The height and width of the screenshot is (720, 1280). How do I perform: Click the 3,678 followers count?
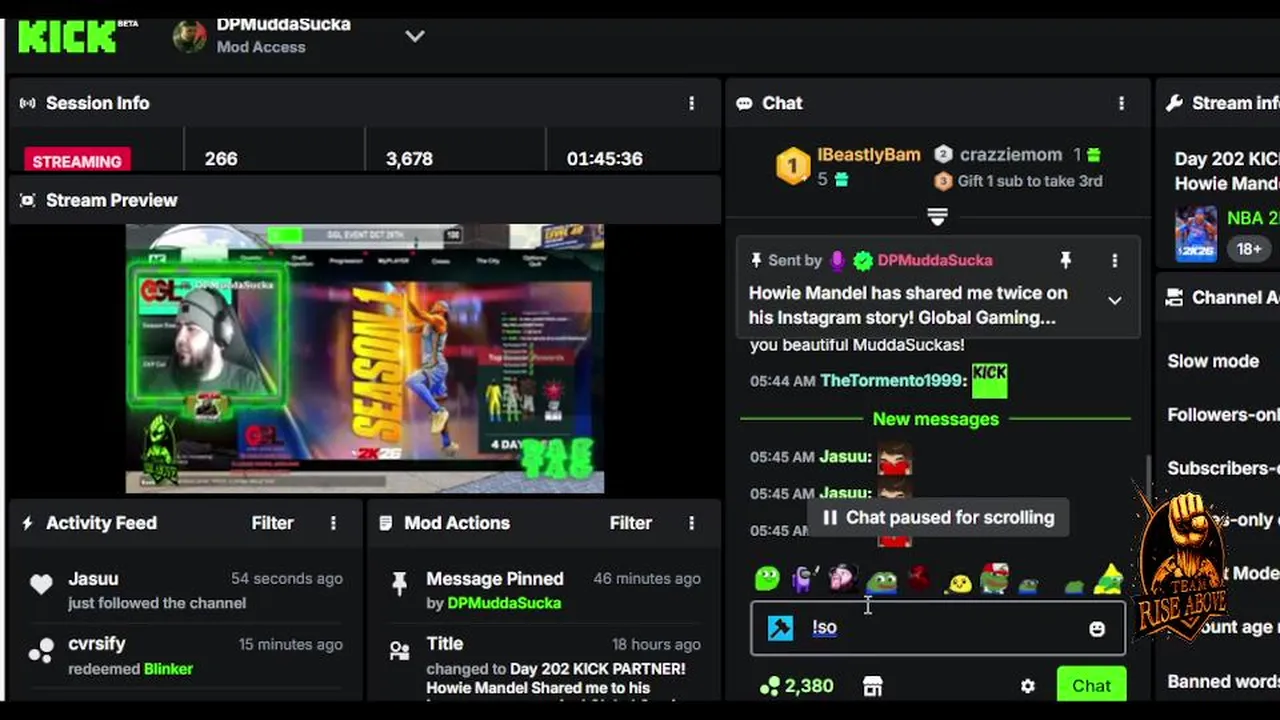(x=409, y=159)
